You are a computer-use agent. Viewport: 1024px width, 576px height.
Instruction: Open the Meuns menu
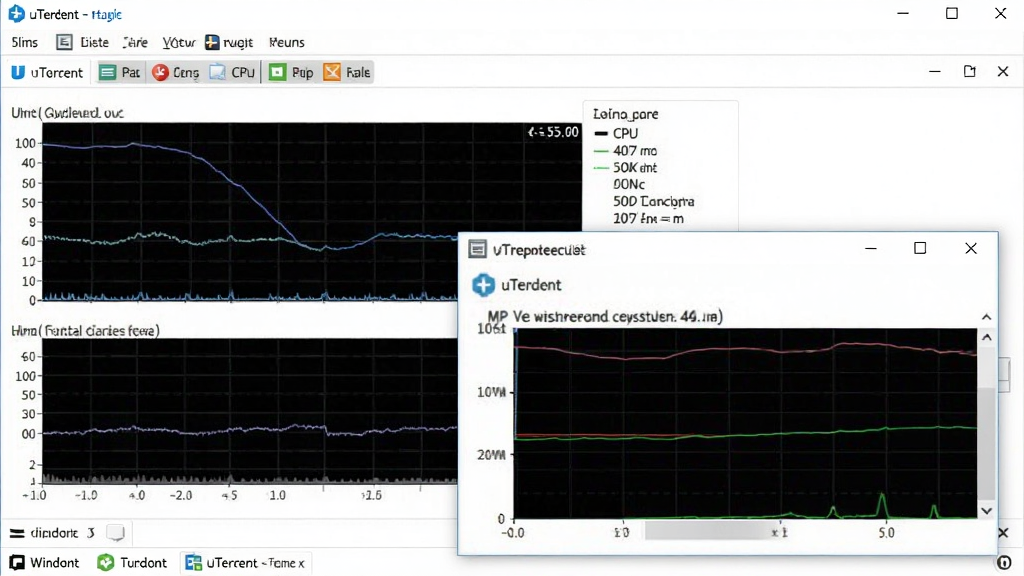[x=287, y=42]
